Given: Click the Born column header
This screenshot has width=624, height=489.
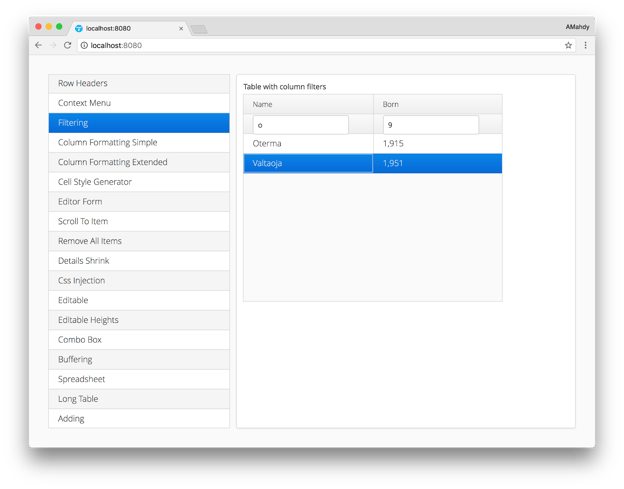Looking at the screenshot, I should click(438, 104).
